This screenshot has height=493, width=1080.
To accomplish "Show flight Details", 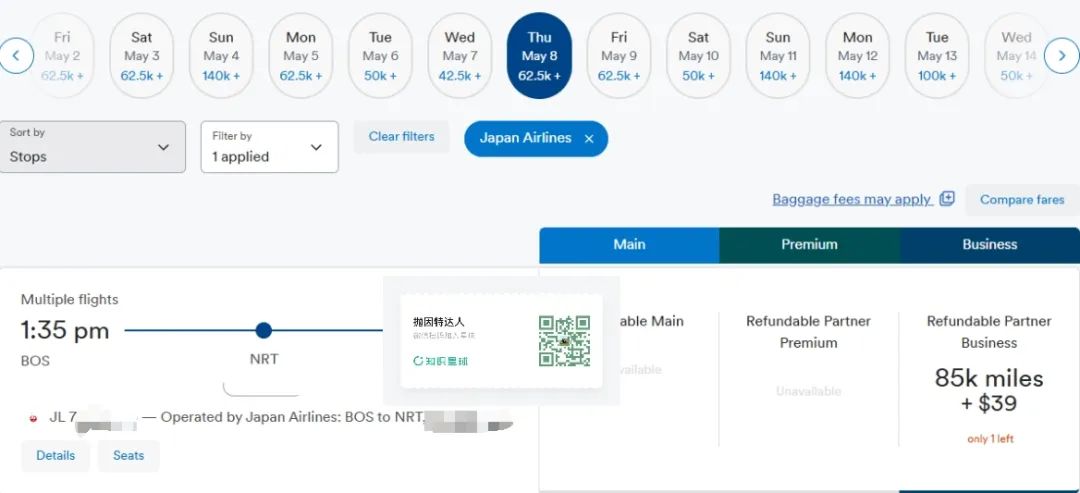I will click(56, 456).
